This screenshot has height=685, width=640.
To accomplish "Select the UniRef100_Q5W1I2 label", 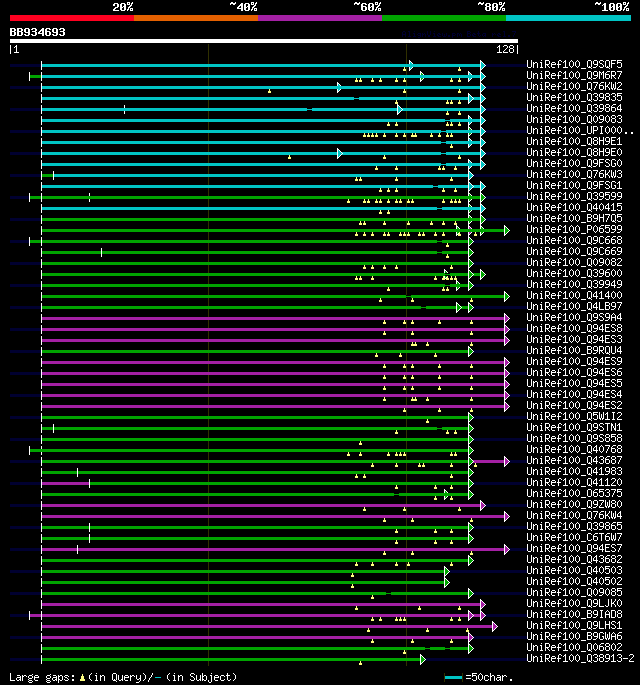I will (574, 416).
